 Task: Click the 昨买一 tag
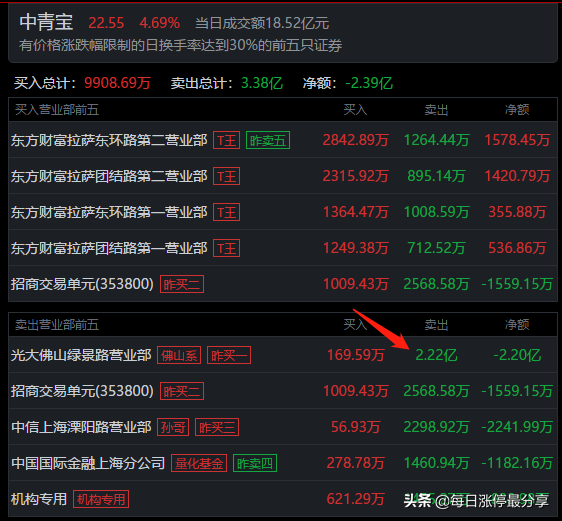(x=229, y=355)
